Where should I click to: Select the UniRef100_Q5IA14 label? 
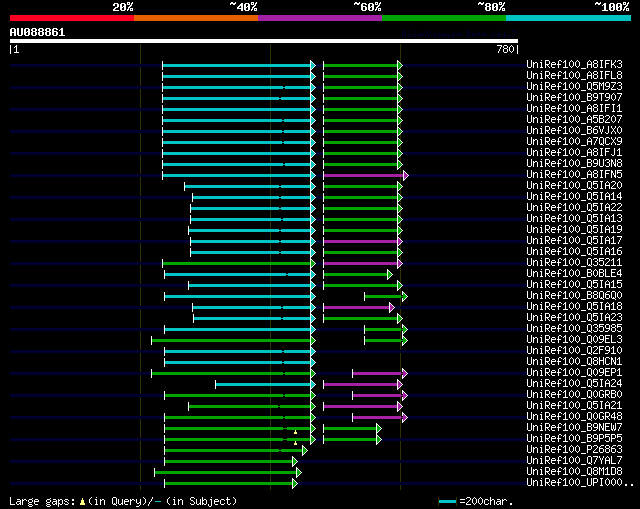(x=574, y=197)
